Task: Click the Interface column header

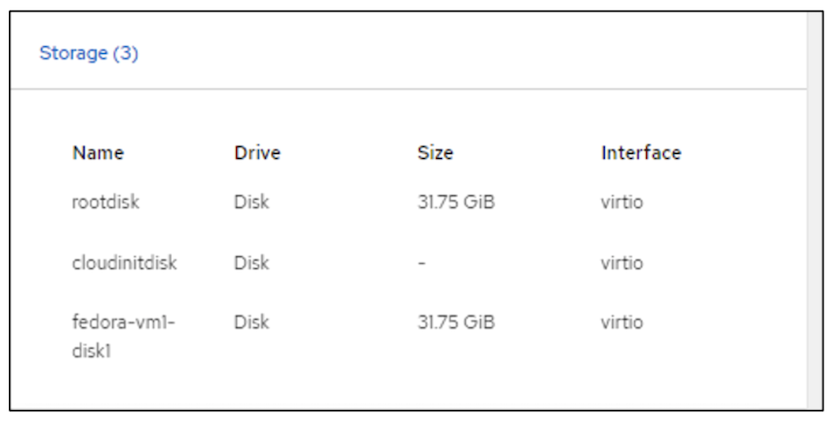Action: [x=641, y=153]
